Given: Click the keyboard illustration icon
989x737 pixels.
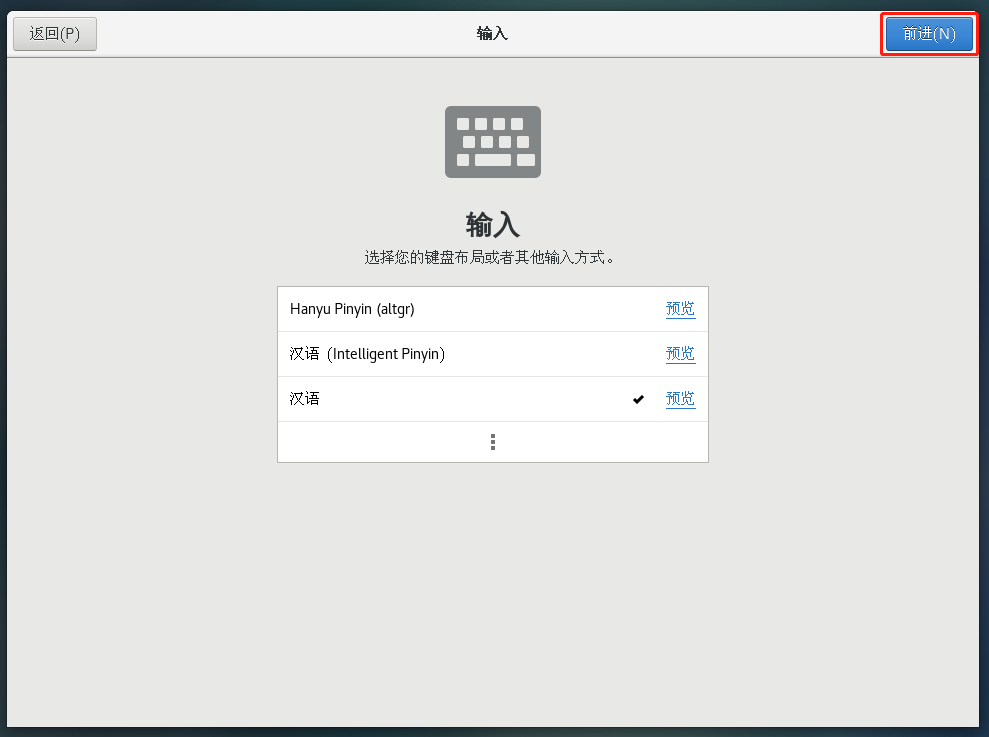Looking at the screenshot, I should coord(492,142).
